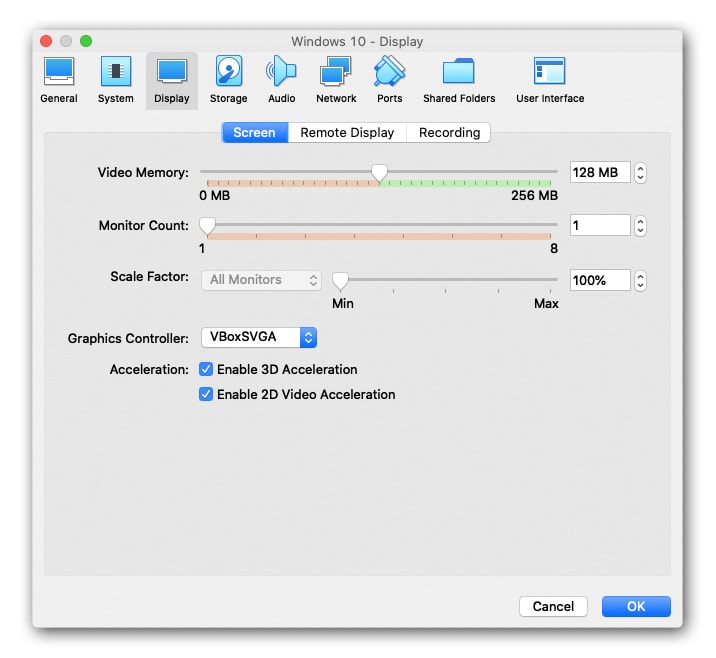Click the 256 MB maximum label
The height and width of the screenshot is (658, 716).
[534, 195]
